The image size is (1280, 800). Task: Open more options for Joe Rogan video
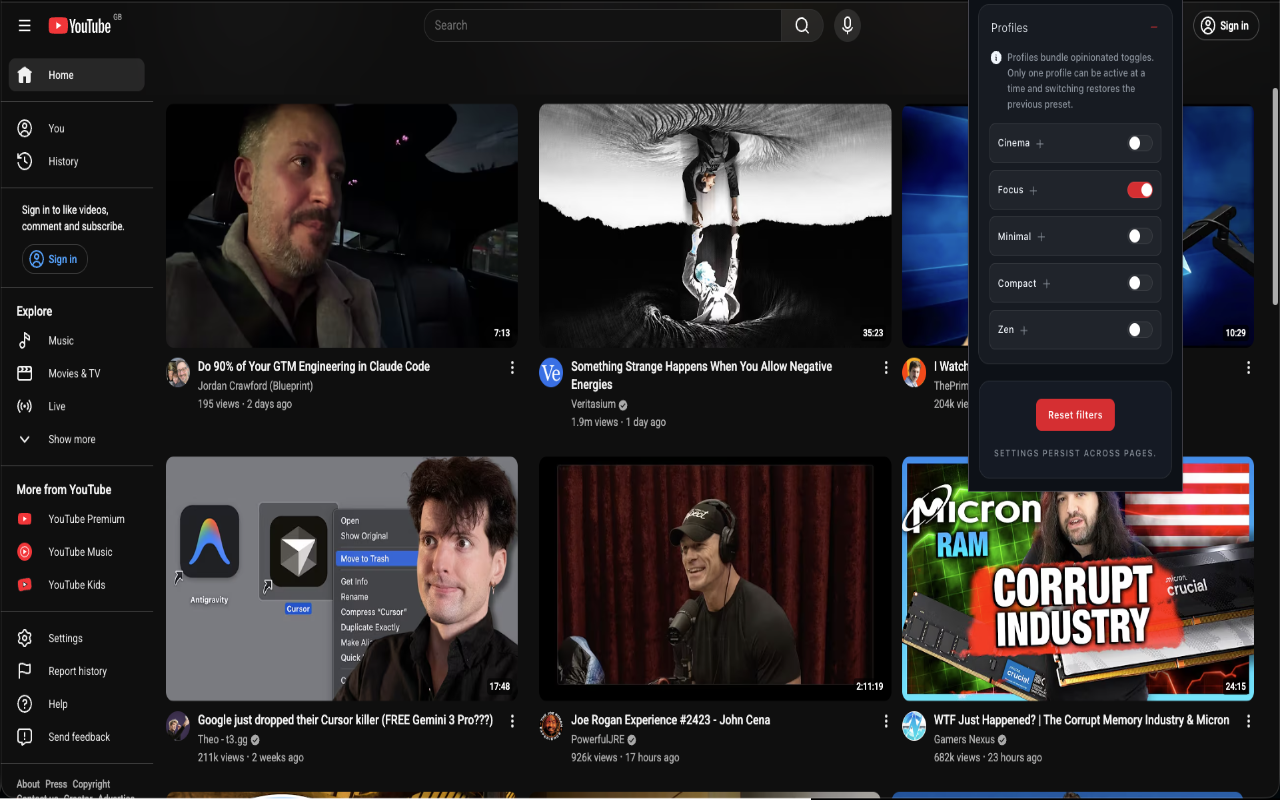click(886, 721)
